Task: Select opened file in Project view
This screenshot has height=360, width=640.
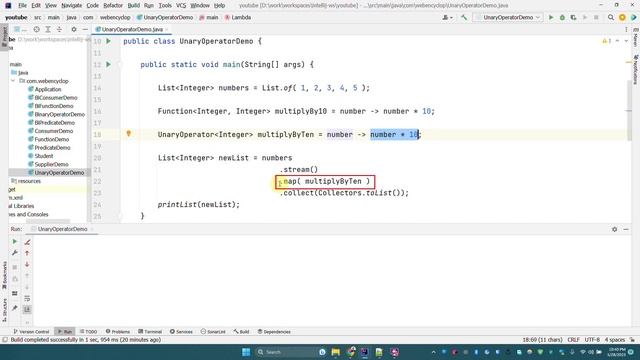Action: tap(36, 29)
